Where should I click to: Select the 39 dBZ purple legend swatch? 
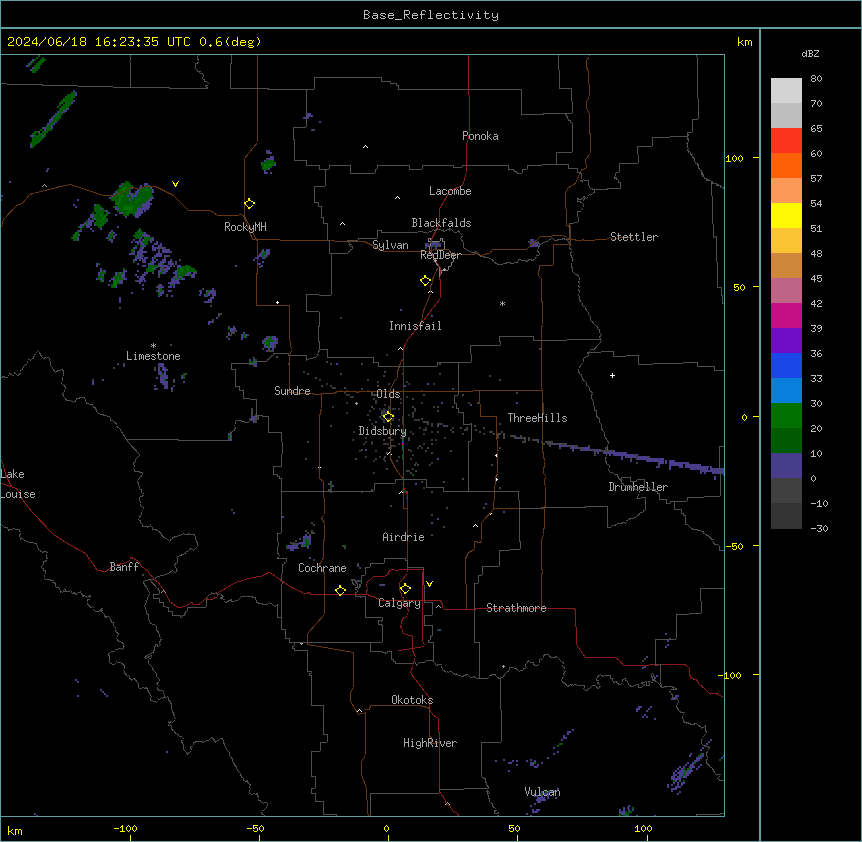pos(786,341)
